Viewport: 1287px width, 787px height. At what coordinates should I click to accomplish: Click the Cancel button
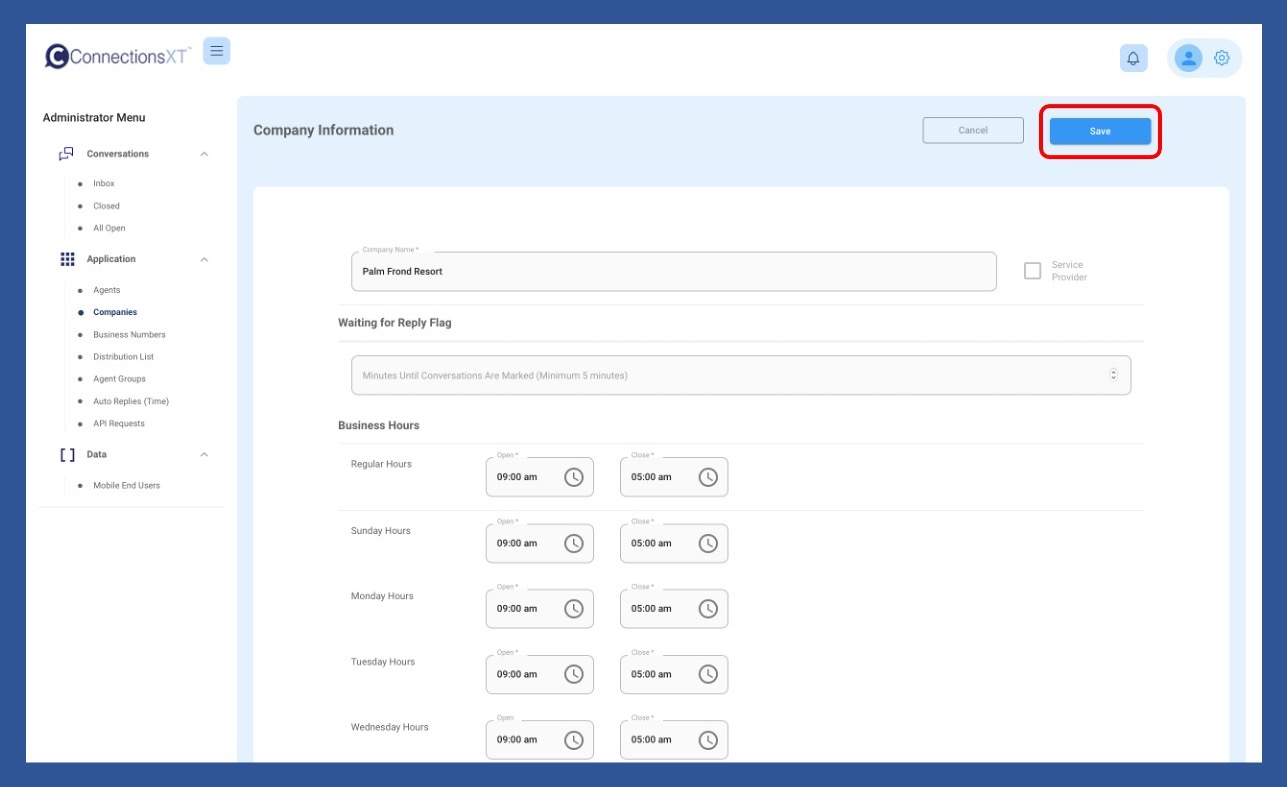tap(973, 130)
